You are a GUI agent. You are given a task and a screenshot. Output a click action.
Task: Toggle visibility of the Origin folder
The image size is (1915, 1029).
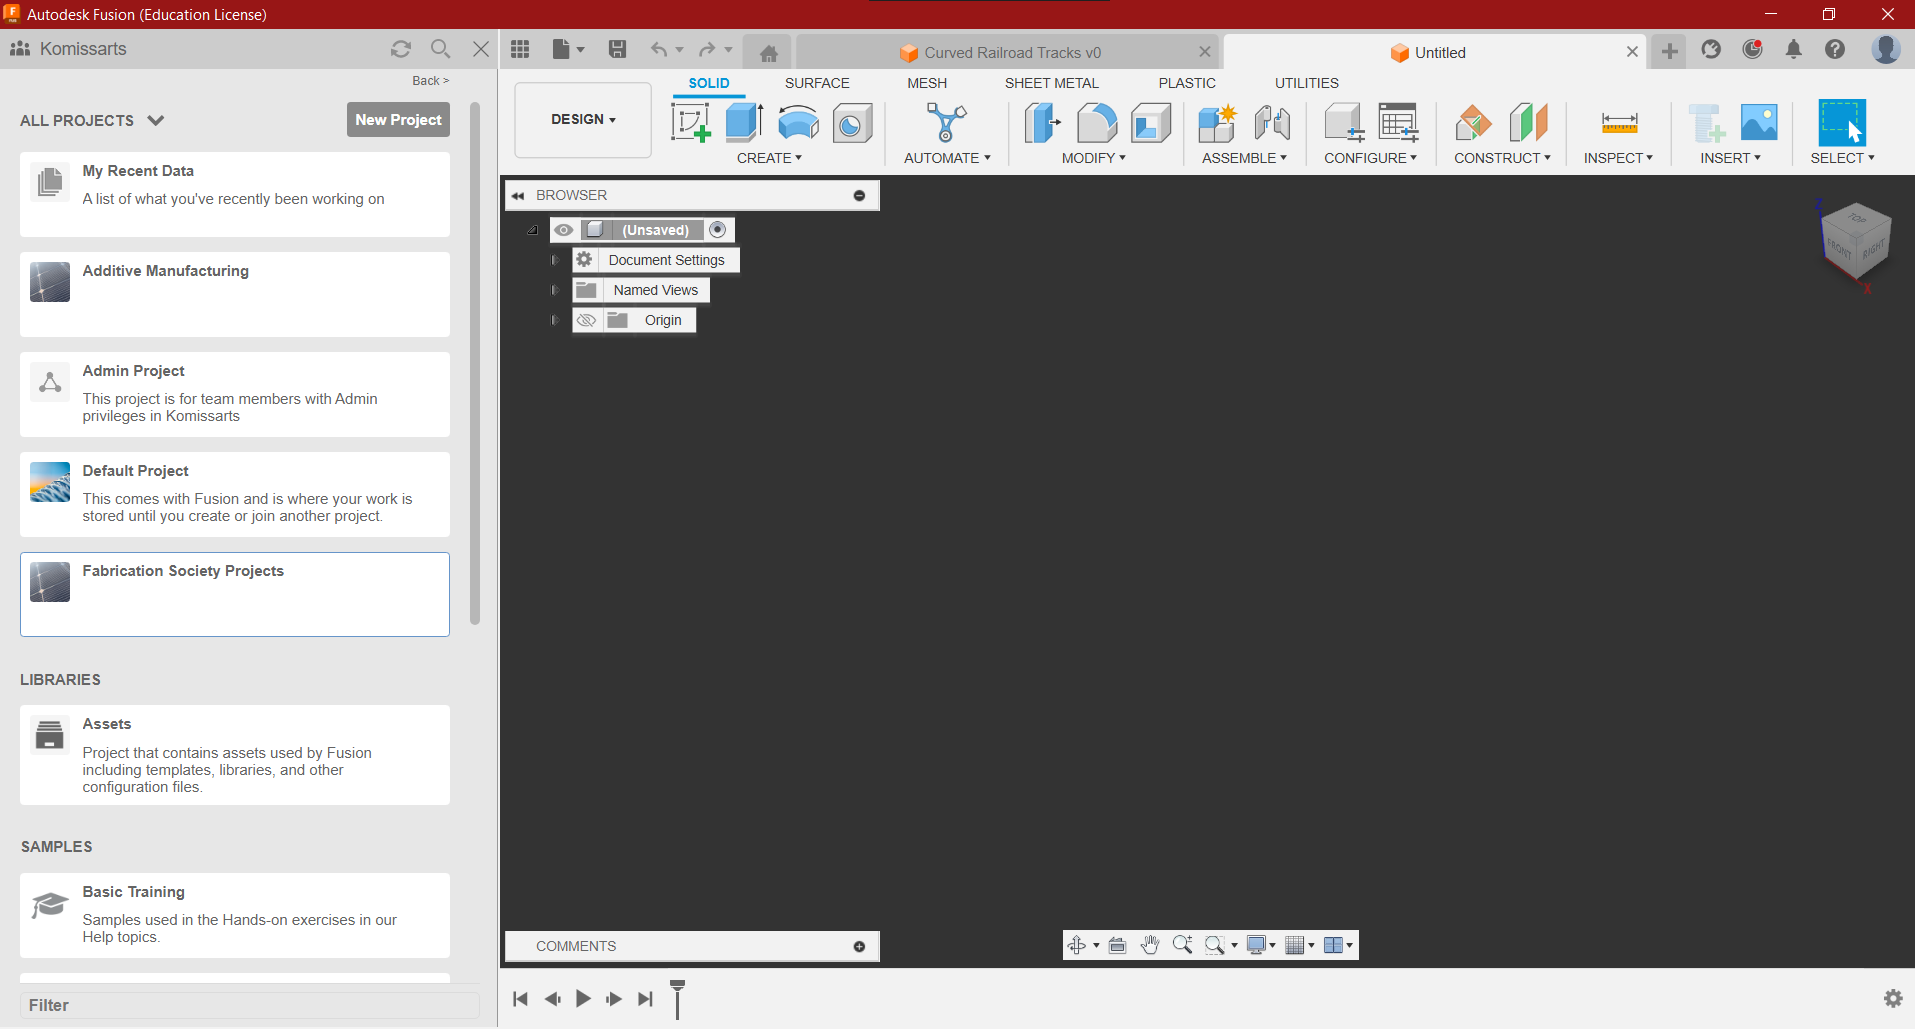(x=587, y=320)
